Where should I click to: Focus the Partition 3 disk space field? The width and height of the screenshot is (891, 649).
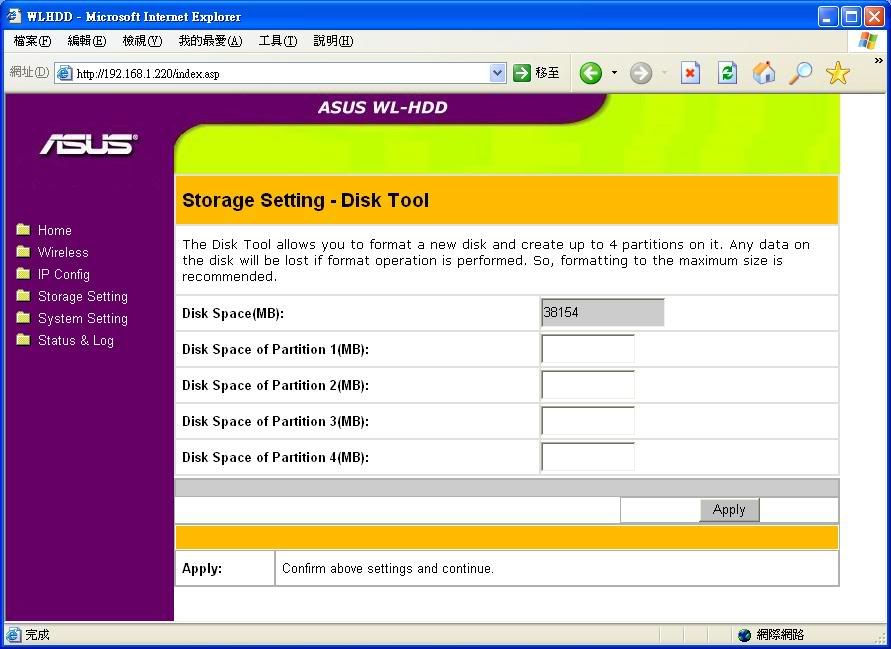[x=588, y=421]
